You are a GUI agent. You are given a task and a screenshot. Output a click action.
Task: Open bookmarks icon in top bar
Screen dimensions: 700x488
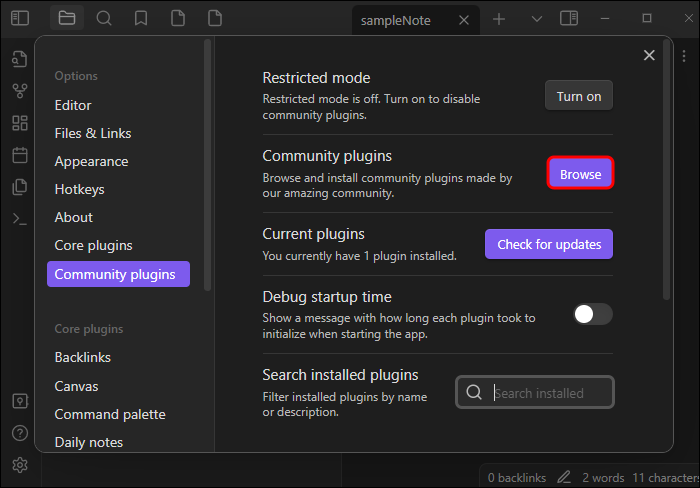click(141, 18)
